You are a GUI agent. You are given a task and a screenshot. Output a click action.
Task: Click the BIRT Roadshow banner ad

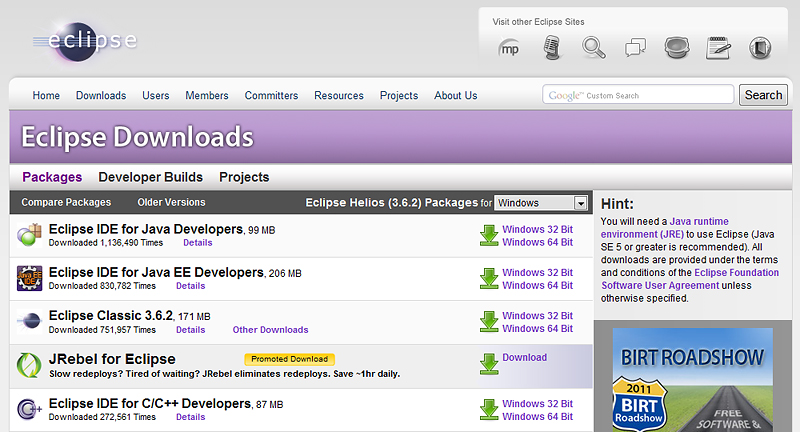[692, 380]
